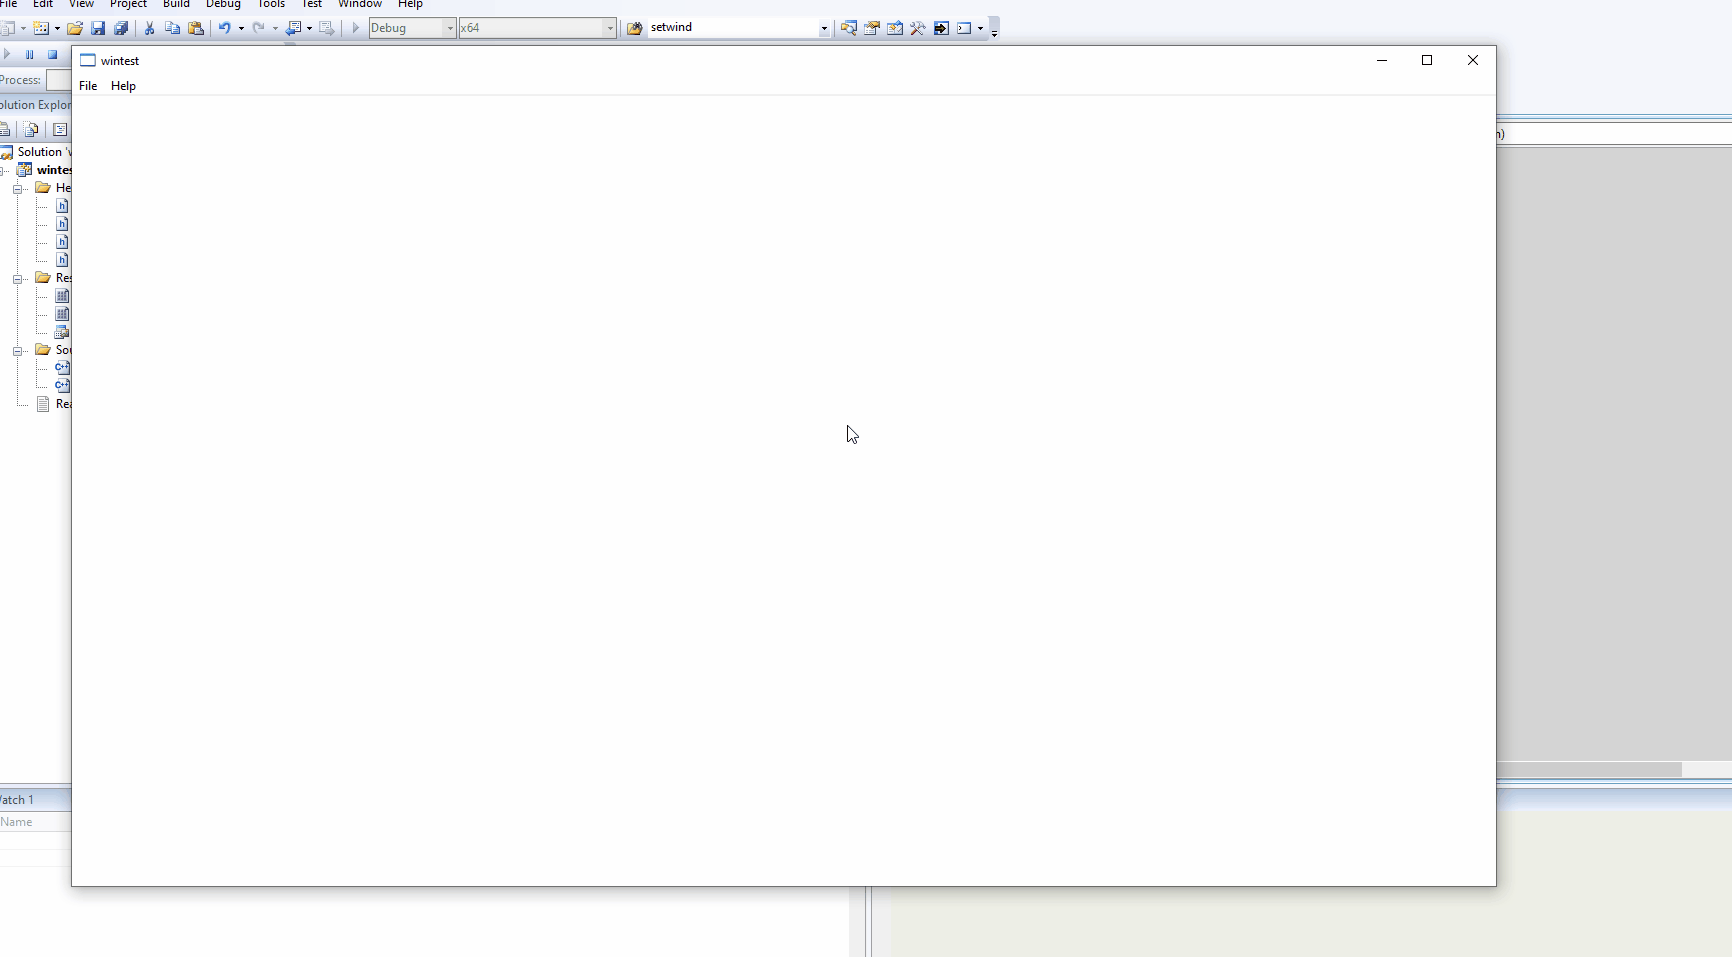
Task: Select the Header Files folder
Action: pos(53,188)
